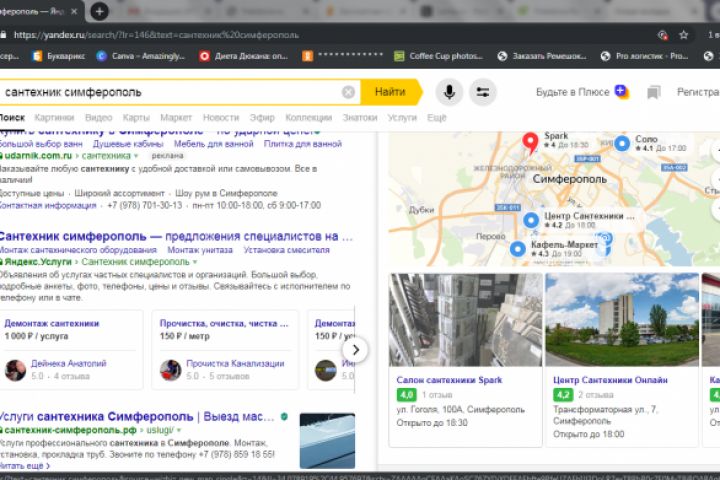Expand Читать ещё snippet link
This screenshot has width=720, height=480.
coord(25,465)
